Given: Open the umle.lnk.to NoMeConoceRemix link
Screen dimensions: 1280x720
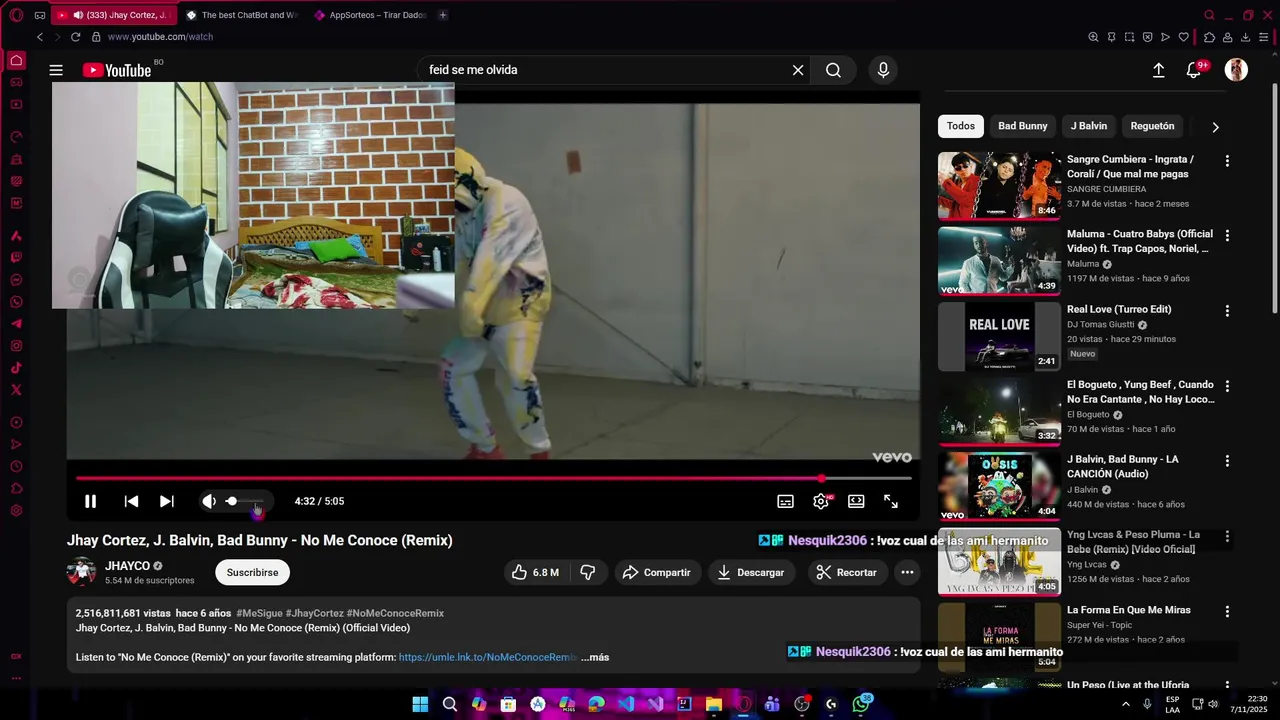Looking at the screenshot, I should [488, 657].
